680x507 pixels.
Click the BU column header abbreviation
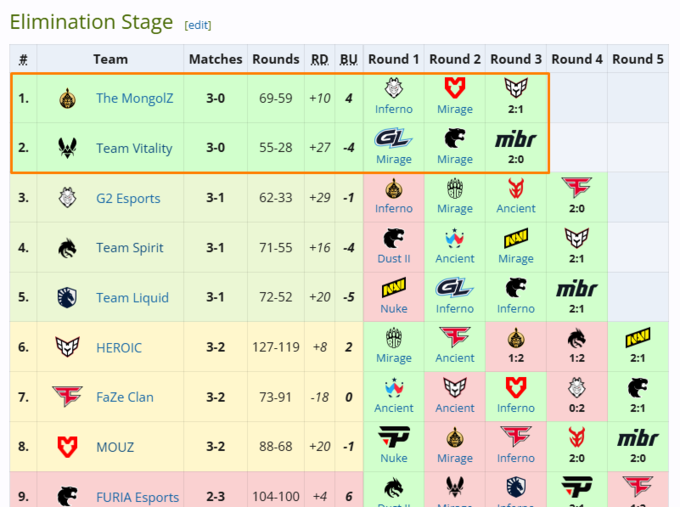[348, 59]
